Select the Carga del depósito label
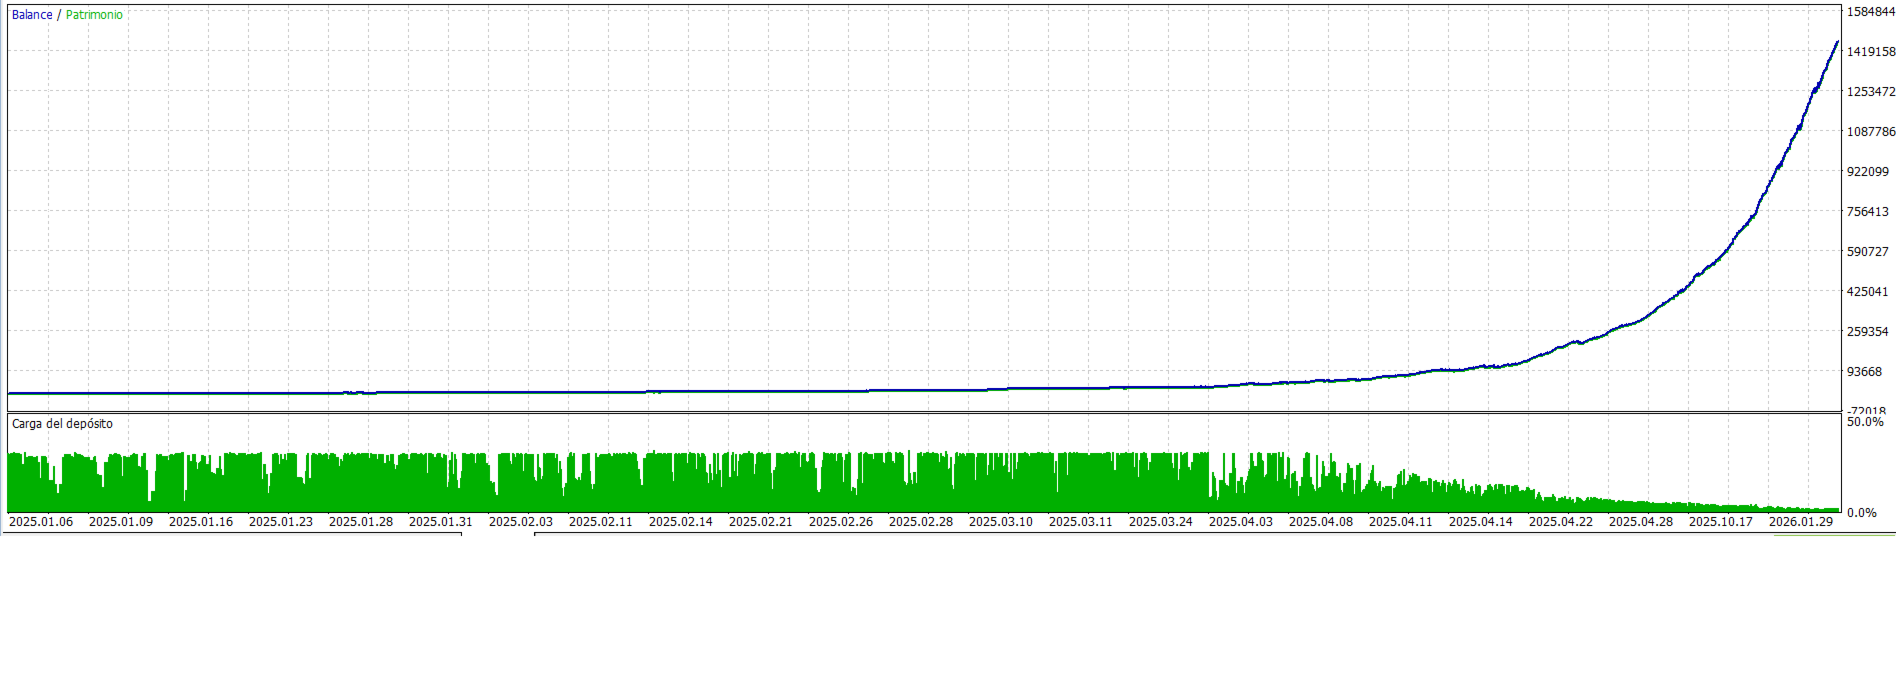 coord(62,424)
